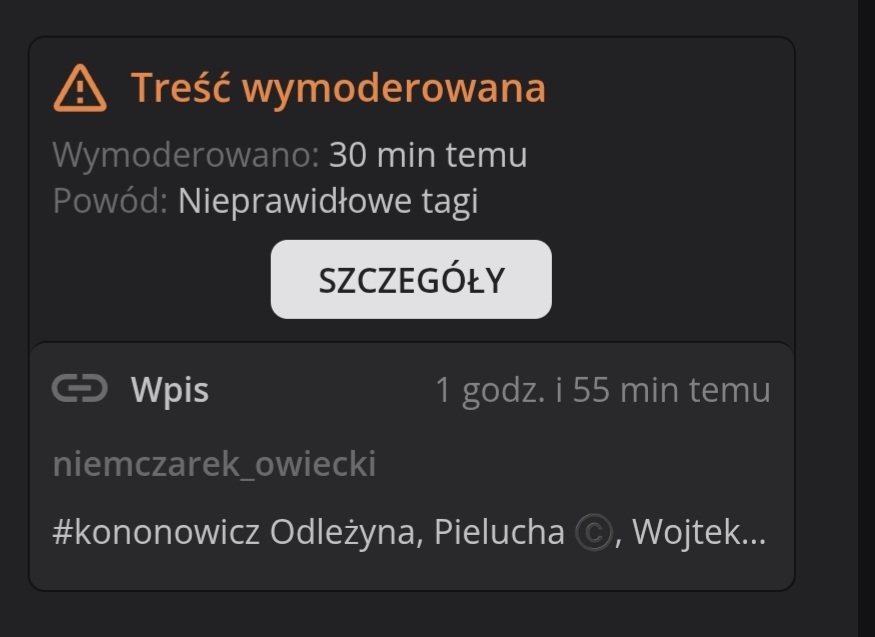Open the SZCZEGÓŁY details button
The image size is (875, 637).
(411, 279)
